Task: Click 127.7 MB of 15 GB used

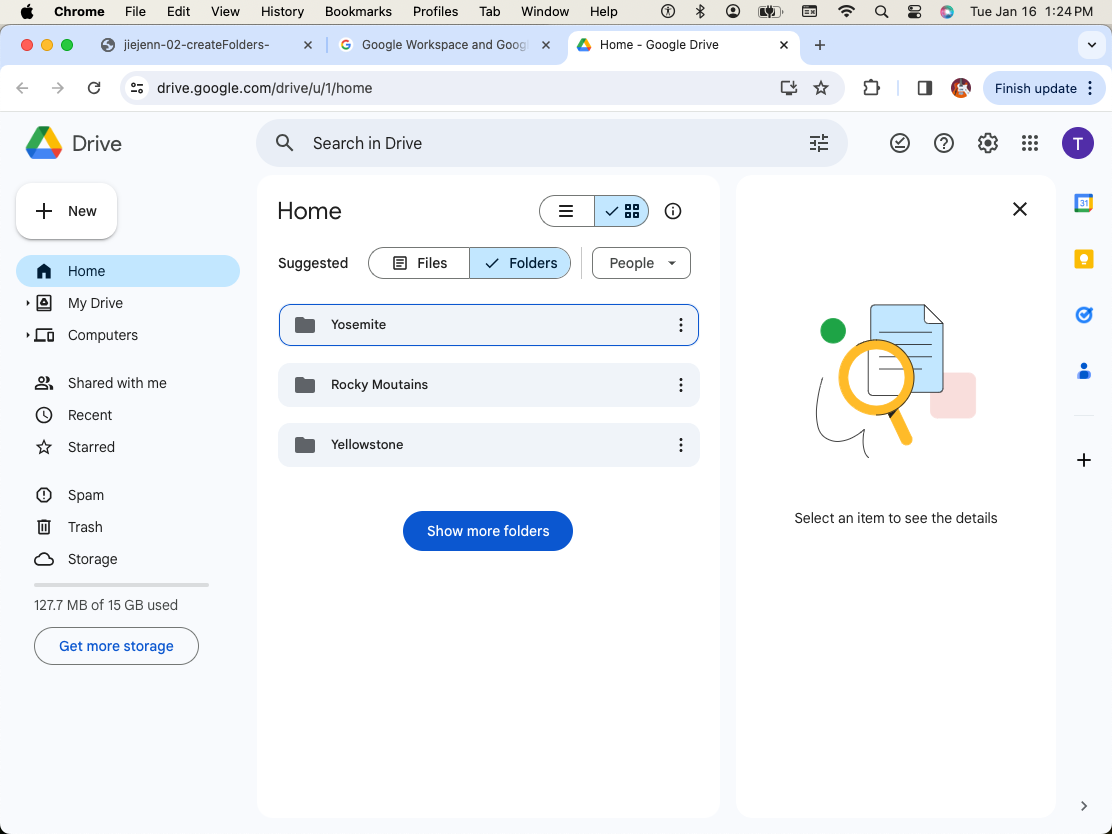Action: pos(106,605)
